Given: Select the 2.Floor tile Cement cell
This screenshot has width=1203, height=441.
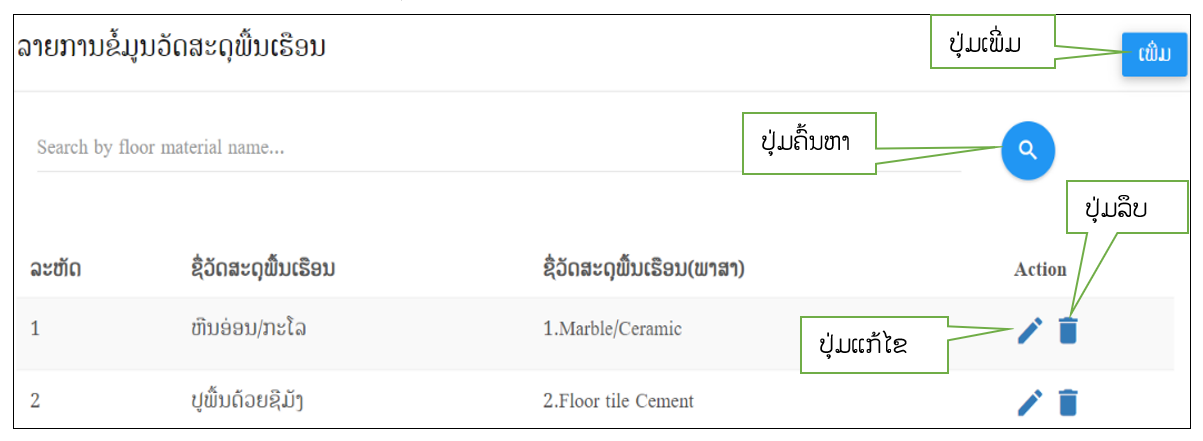Looking at the screenshot, I should tap(618, 401).
